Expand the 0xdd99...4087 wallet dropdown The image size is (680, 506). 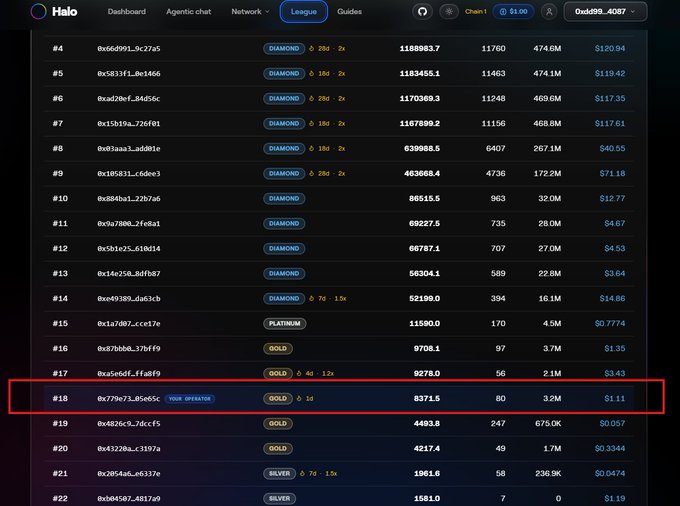[x=605, y=12]
